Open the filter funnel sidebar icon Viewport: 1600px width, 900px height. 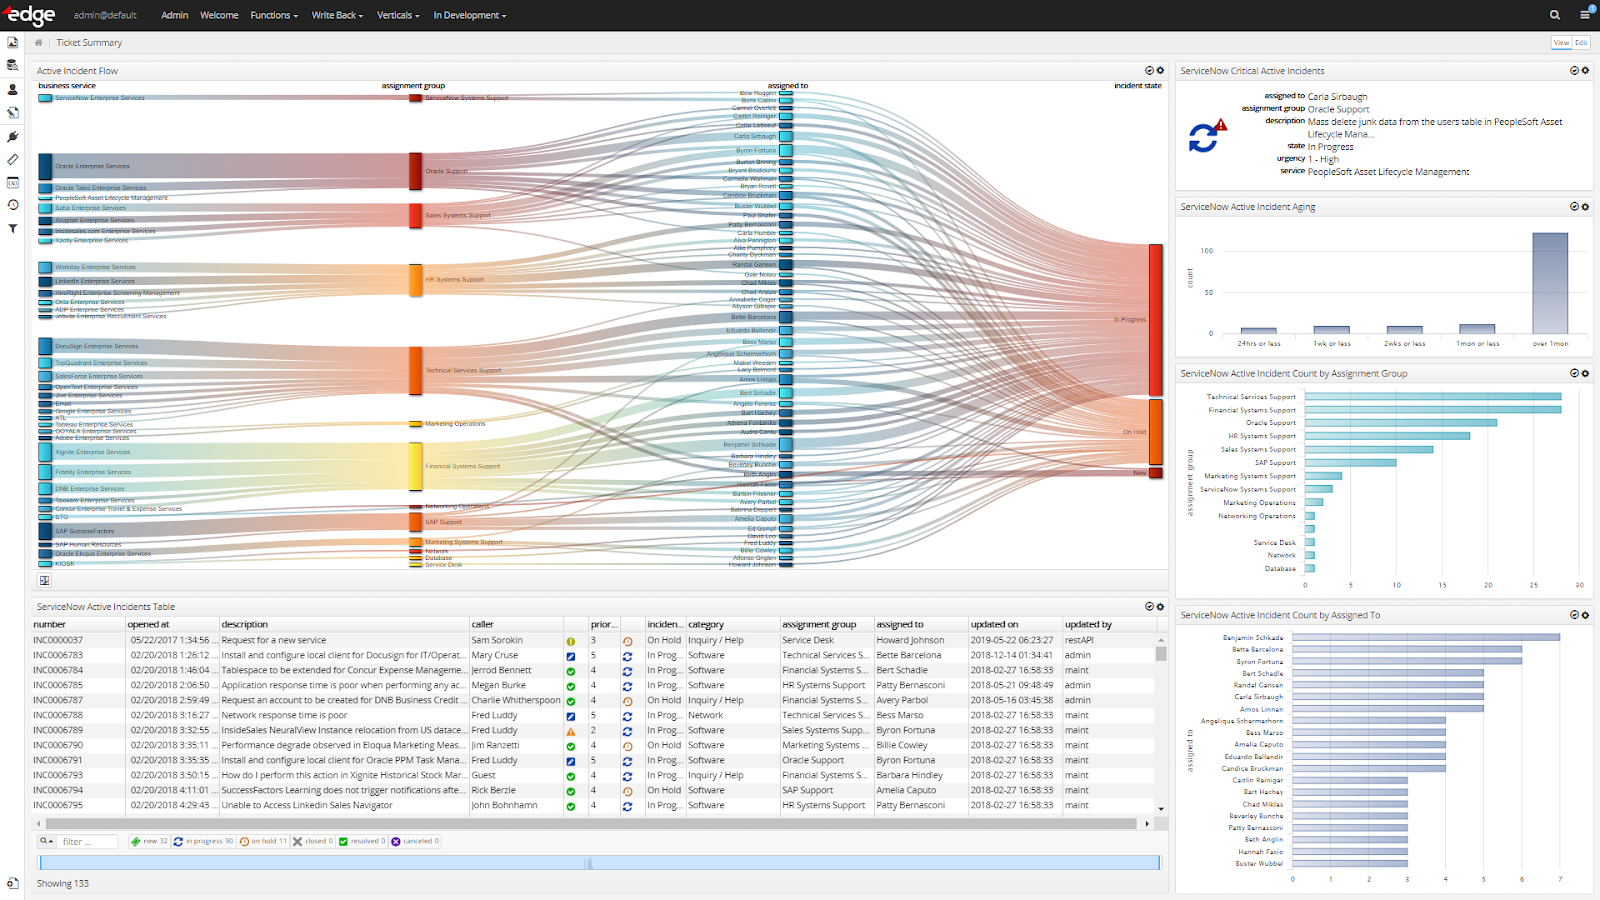click(x=13, y=229)
